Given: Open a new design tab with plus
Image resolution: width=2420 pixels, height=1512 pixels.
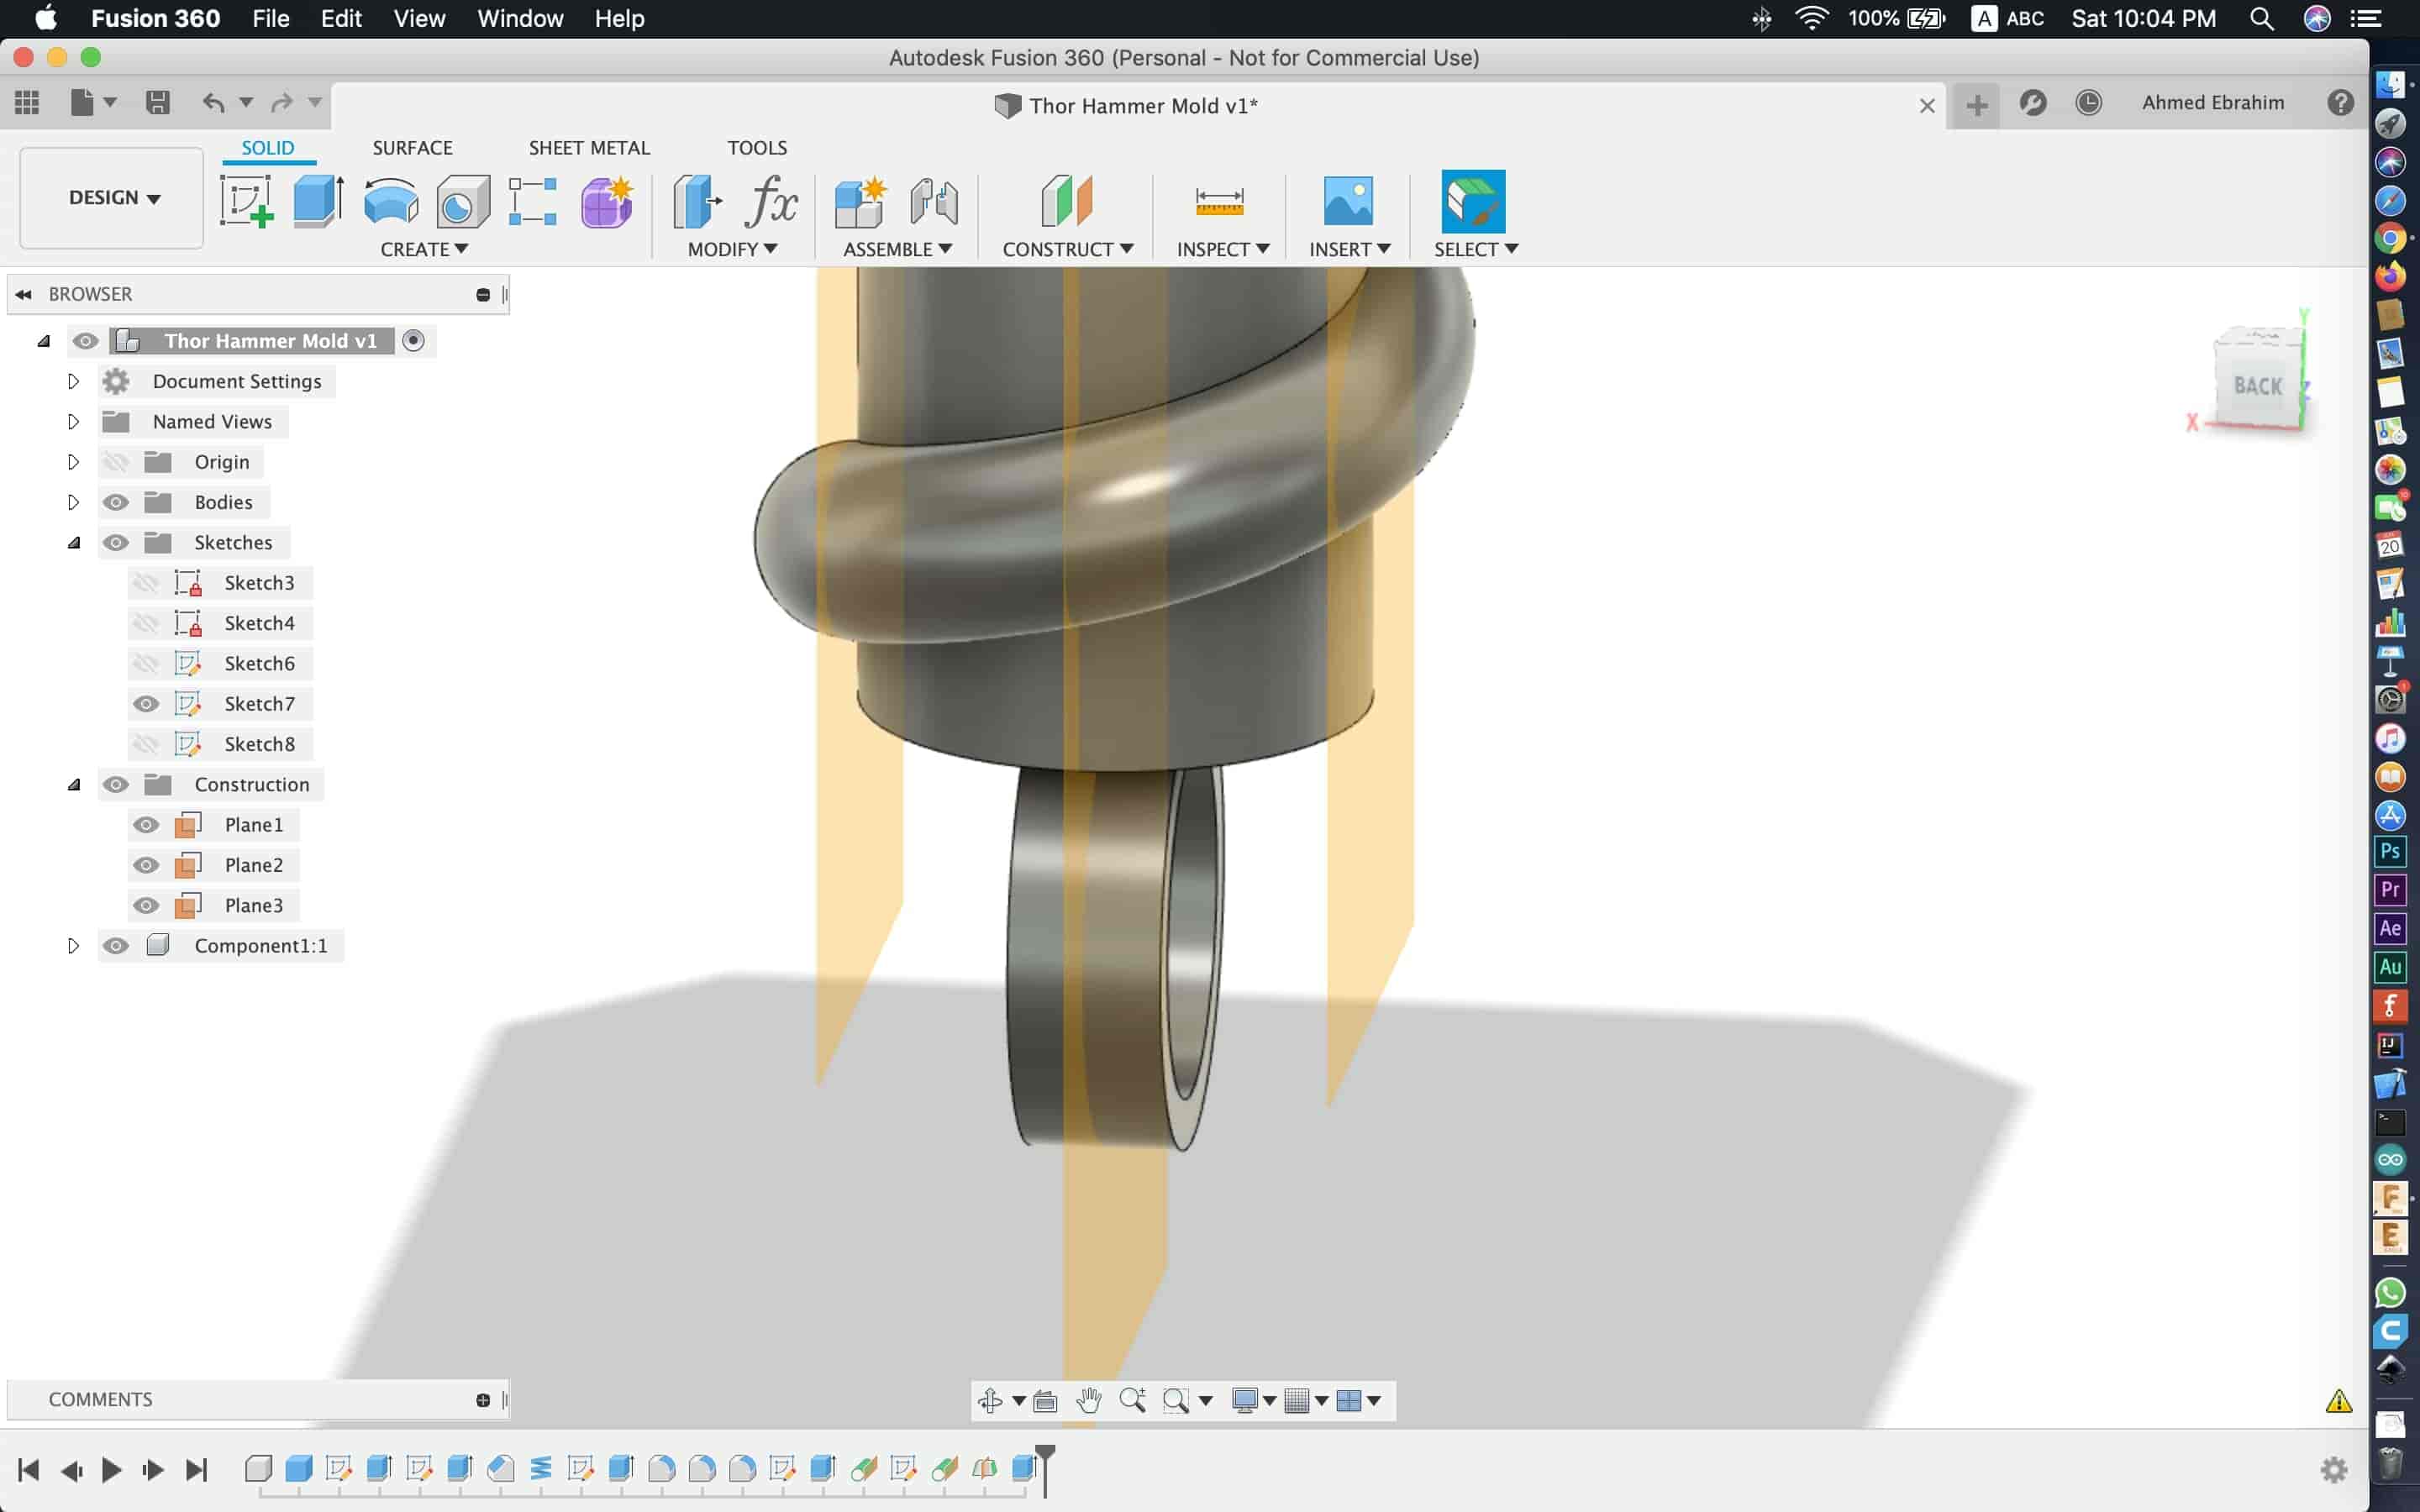Looking at the screenshot, I should click(1976, 104).
